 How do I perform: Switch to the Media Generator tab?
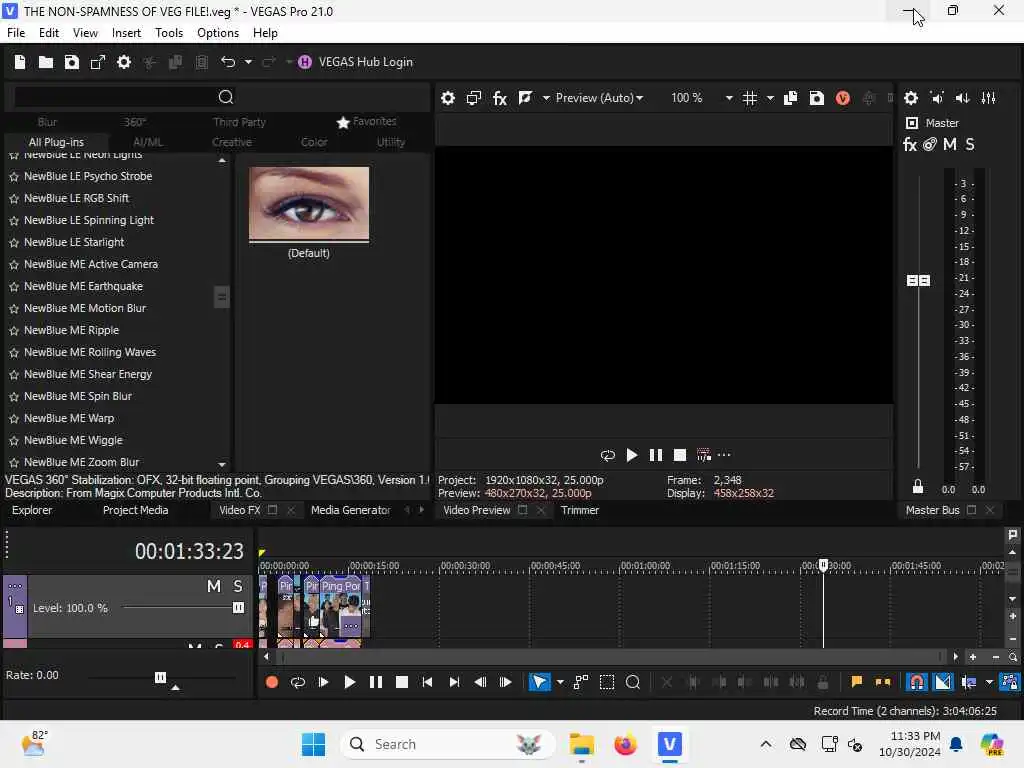[351, 510]
